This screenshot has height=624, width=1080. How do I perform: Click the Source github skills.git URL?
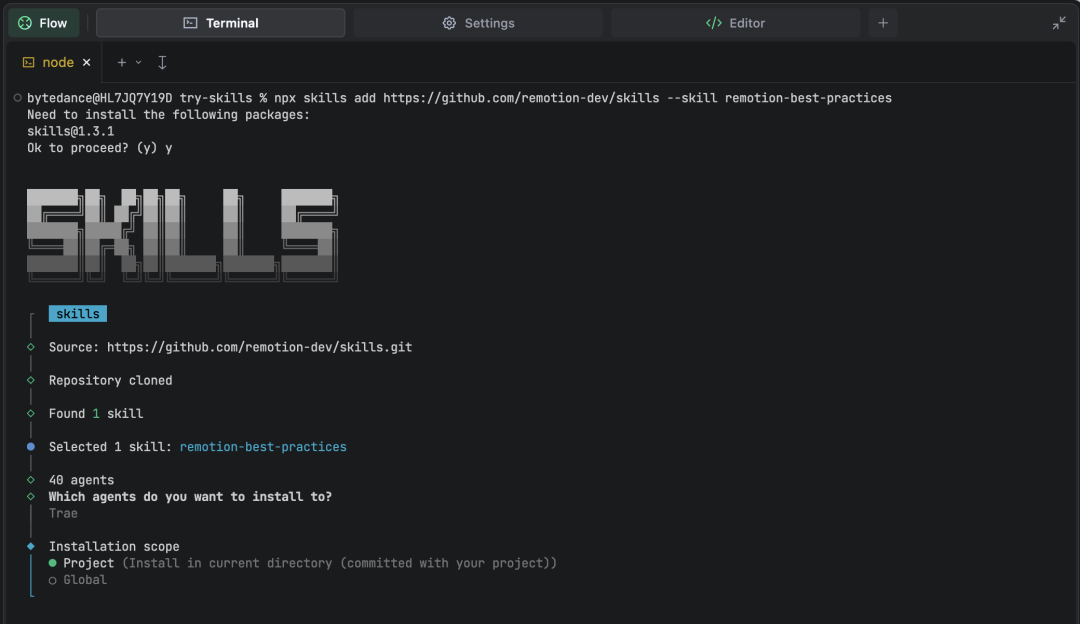click(259, 347)
